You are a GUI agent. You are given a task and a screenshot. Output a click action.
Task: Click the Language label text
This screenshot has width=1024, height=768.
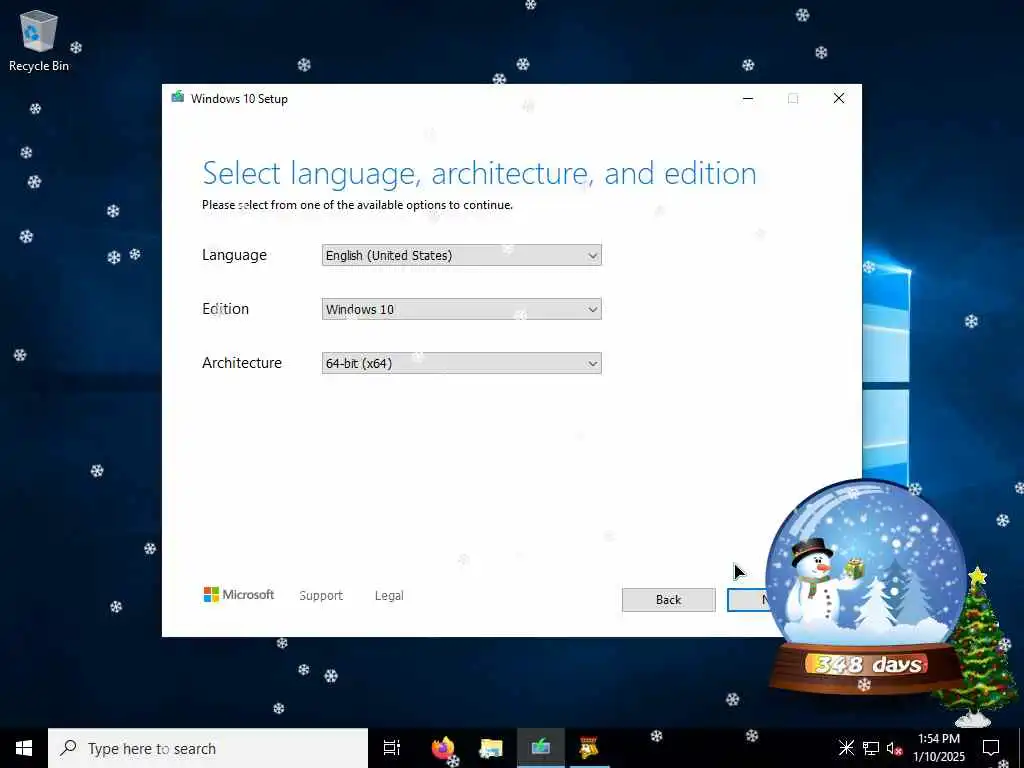pos(234,255)
